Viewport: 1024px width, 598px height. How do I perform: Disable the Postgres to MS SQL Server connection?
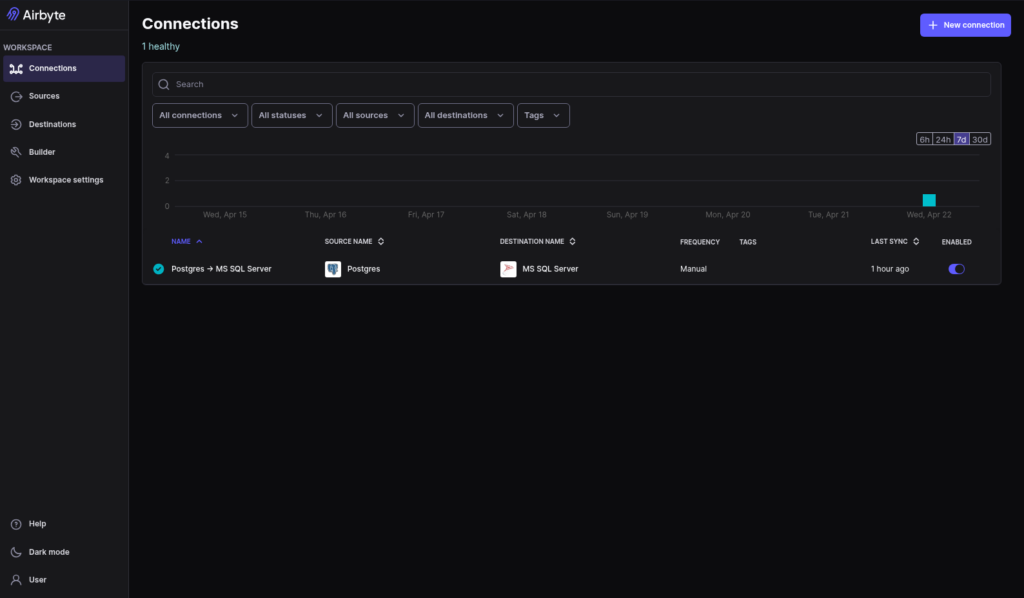[x=955, y=268]
